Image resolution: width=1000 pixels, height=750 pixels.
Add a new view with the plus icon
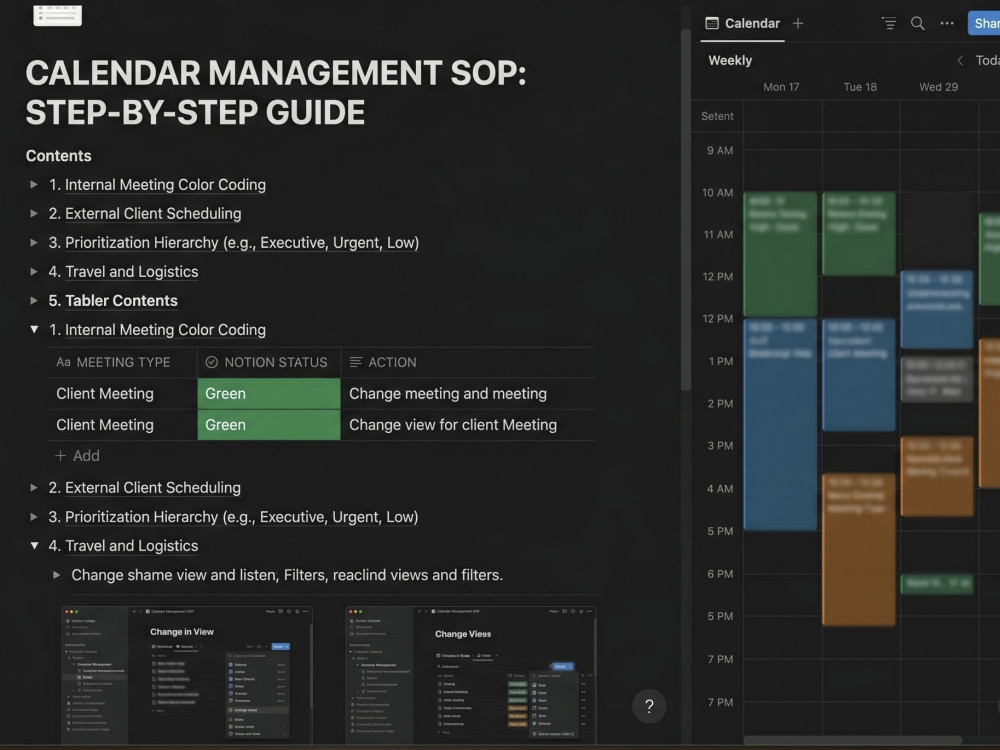pyautogui.click(x=798, y=24)
